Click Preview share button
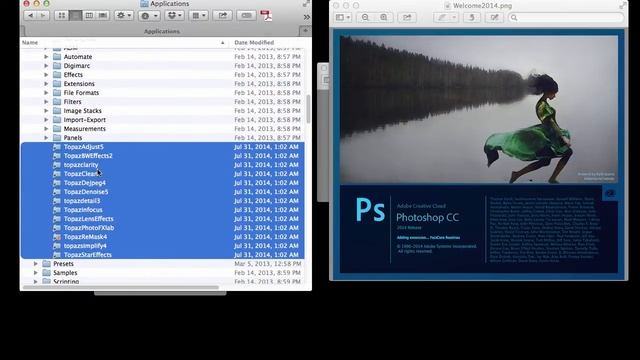The width and height of the screenshot is (640, 360). click(x=407, y=17)
